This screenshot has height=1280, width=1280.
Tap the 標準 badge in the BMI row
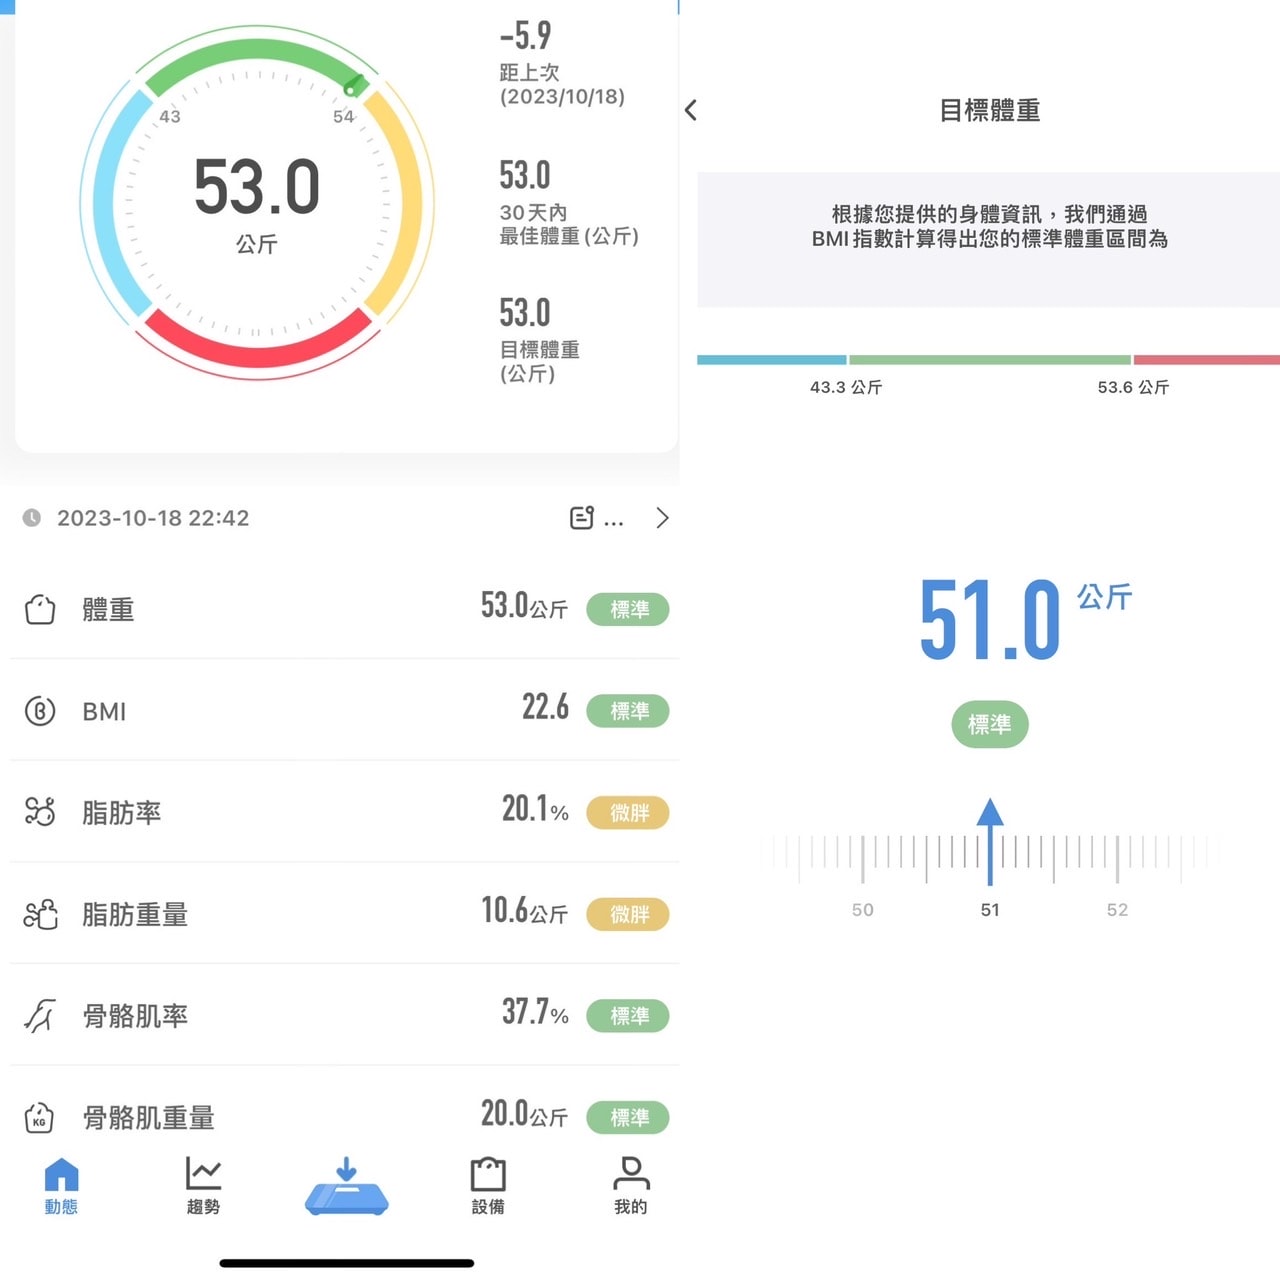click(628, 711)
